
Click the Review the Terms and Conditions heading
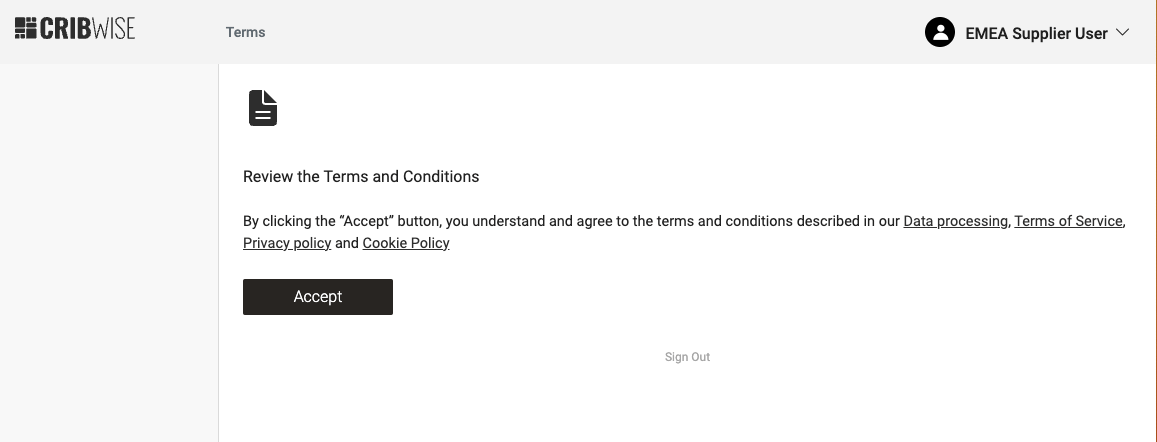pos(361,177)
